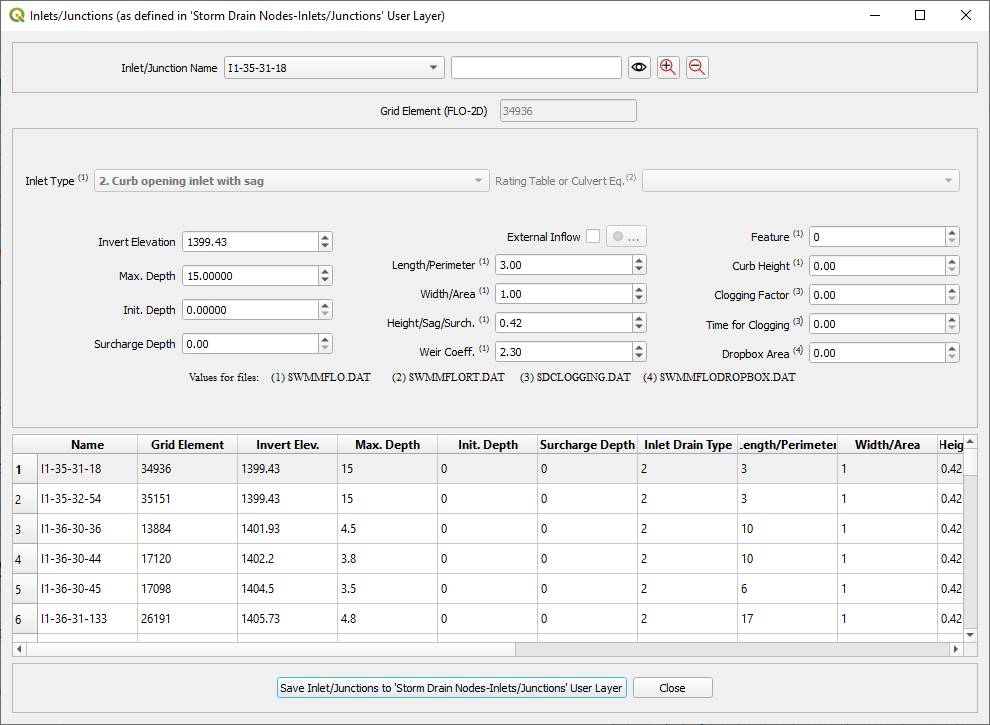Viewport: 990px width, 725px height.
Task: Open the Inlet/Junction Name dropdown
Action: coord(335,68)
